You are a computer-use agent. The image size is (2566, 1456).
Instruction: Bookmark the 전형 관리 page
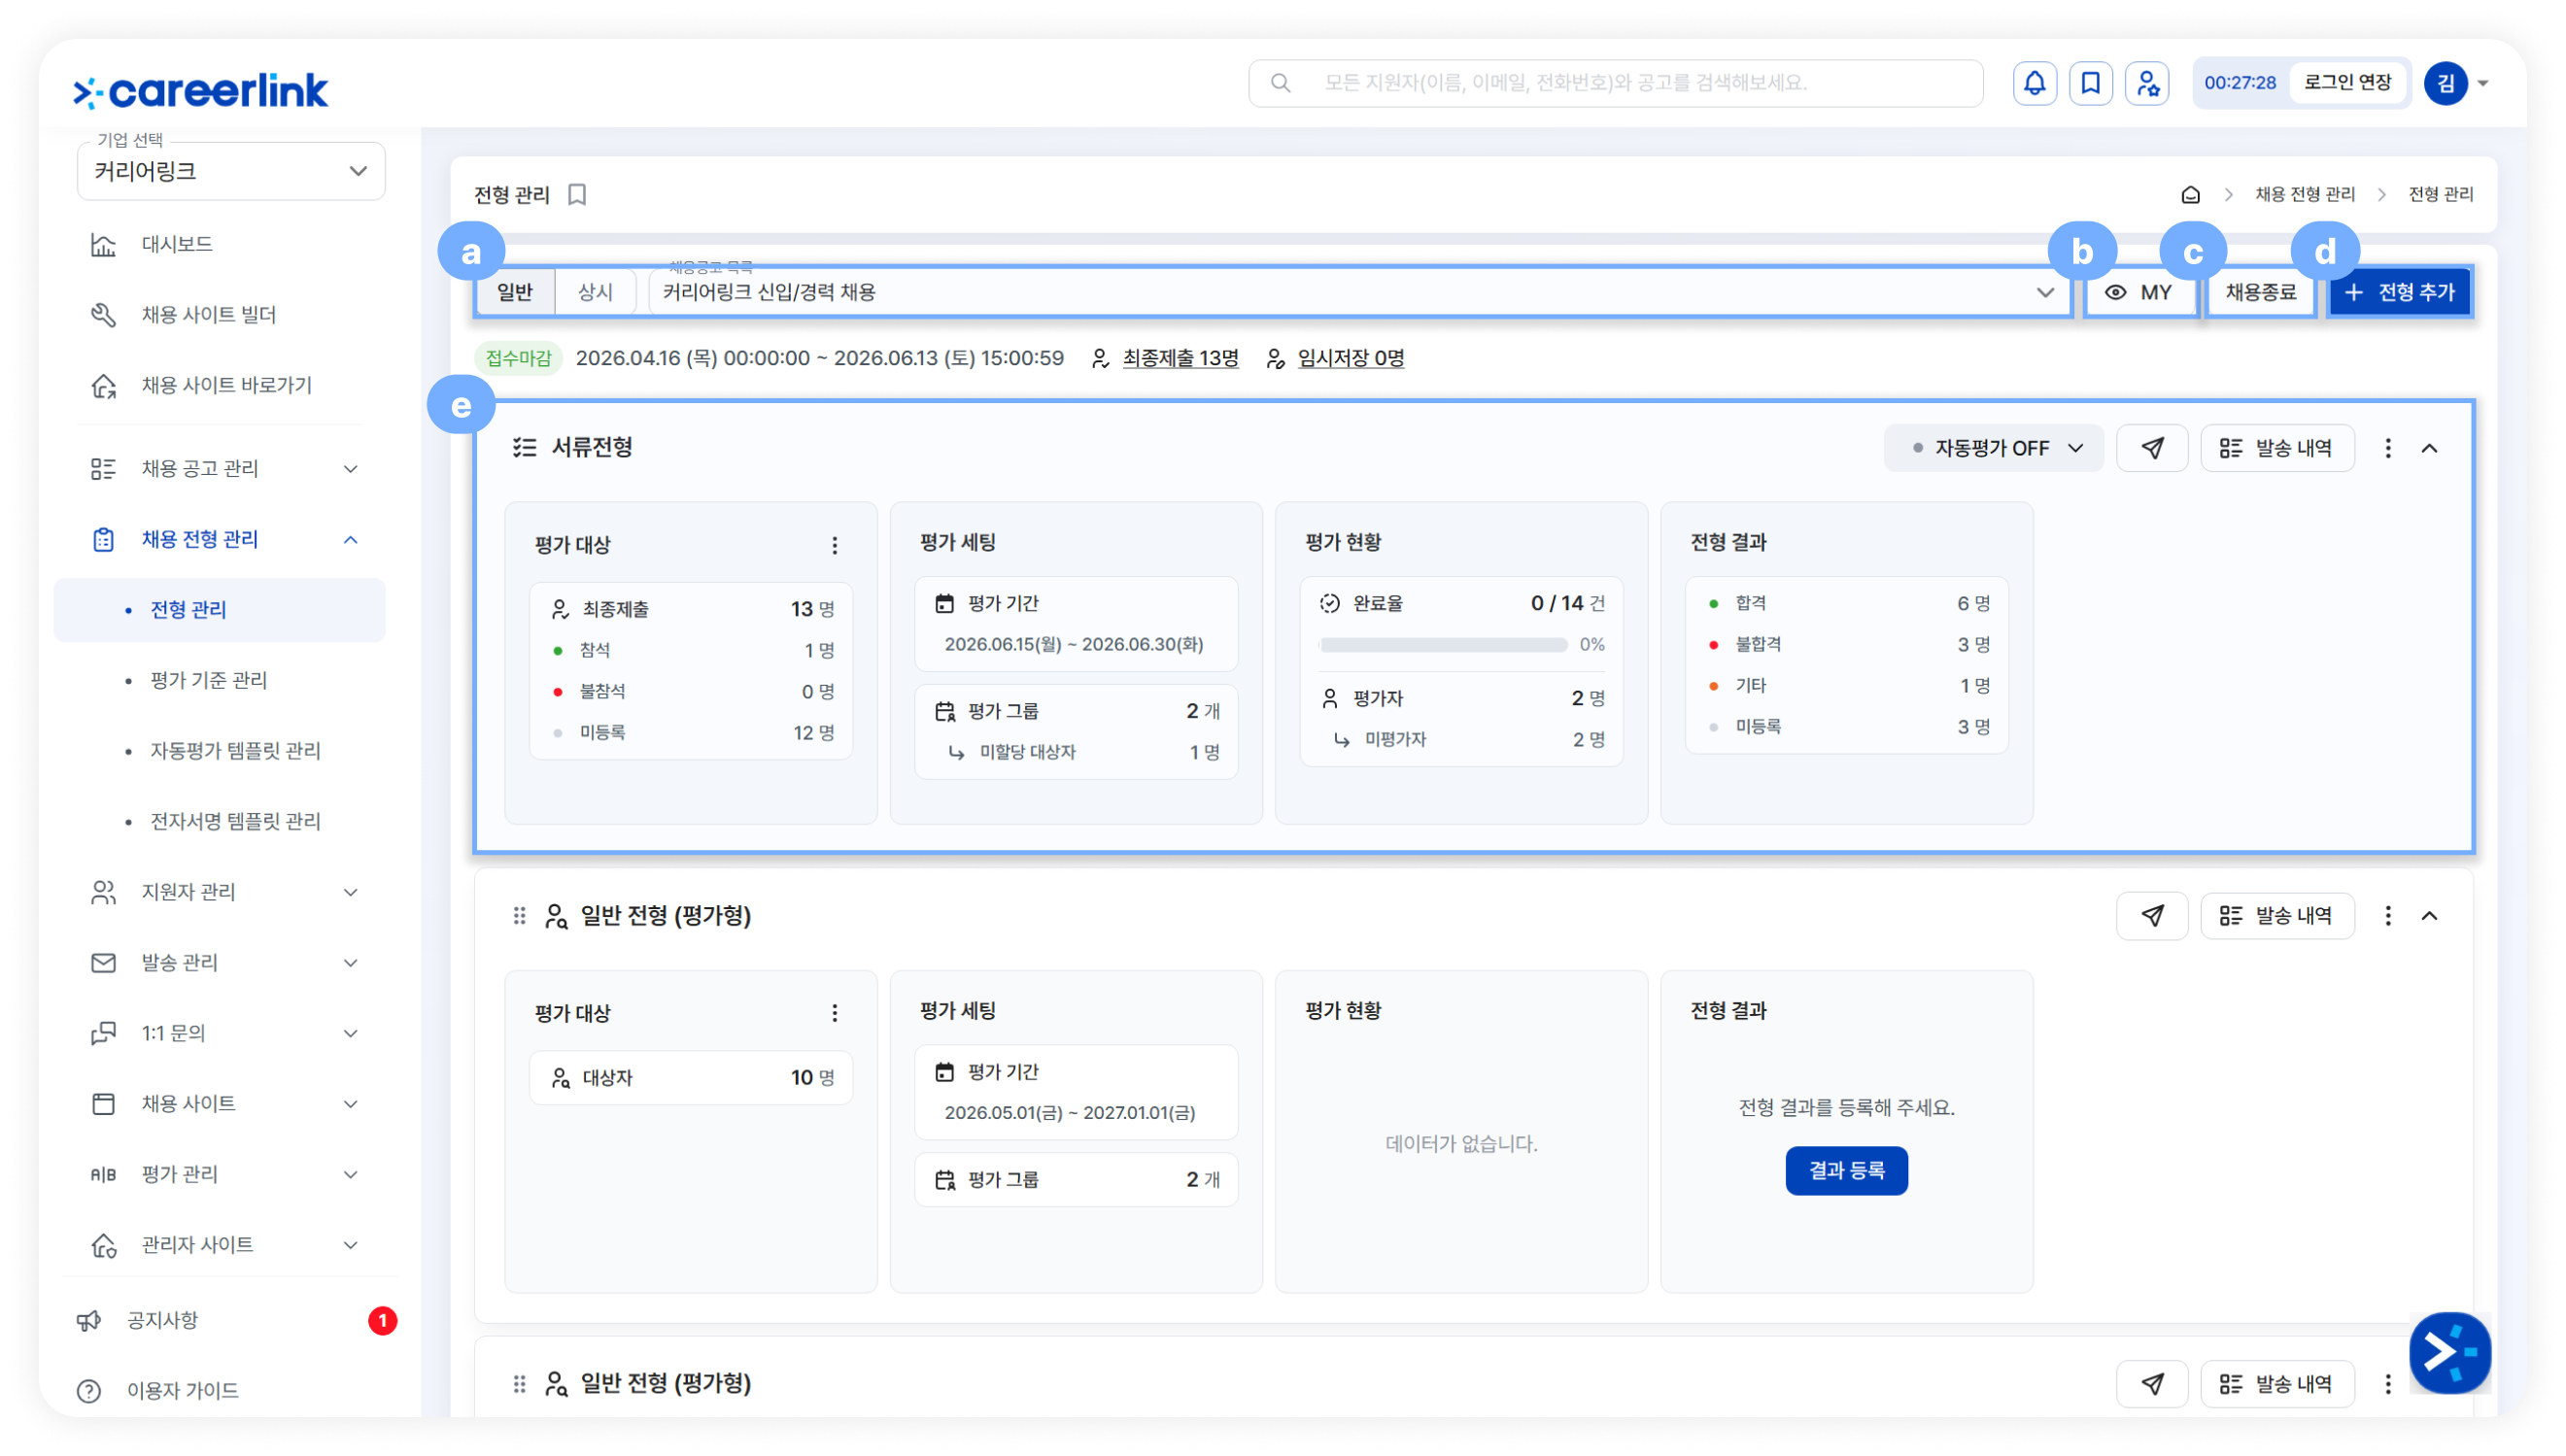[577, 194]
